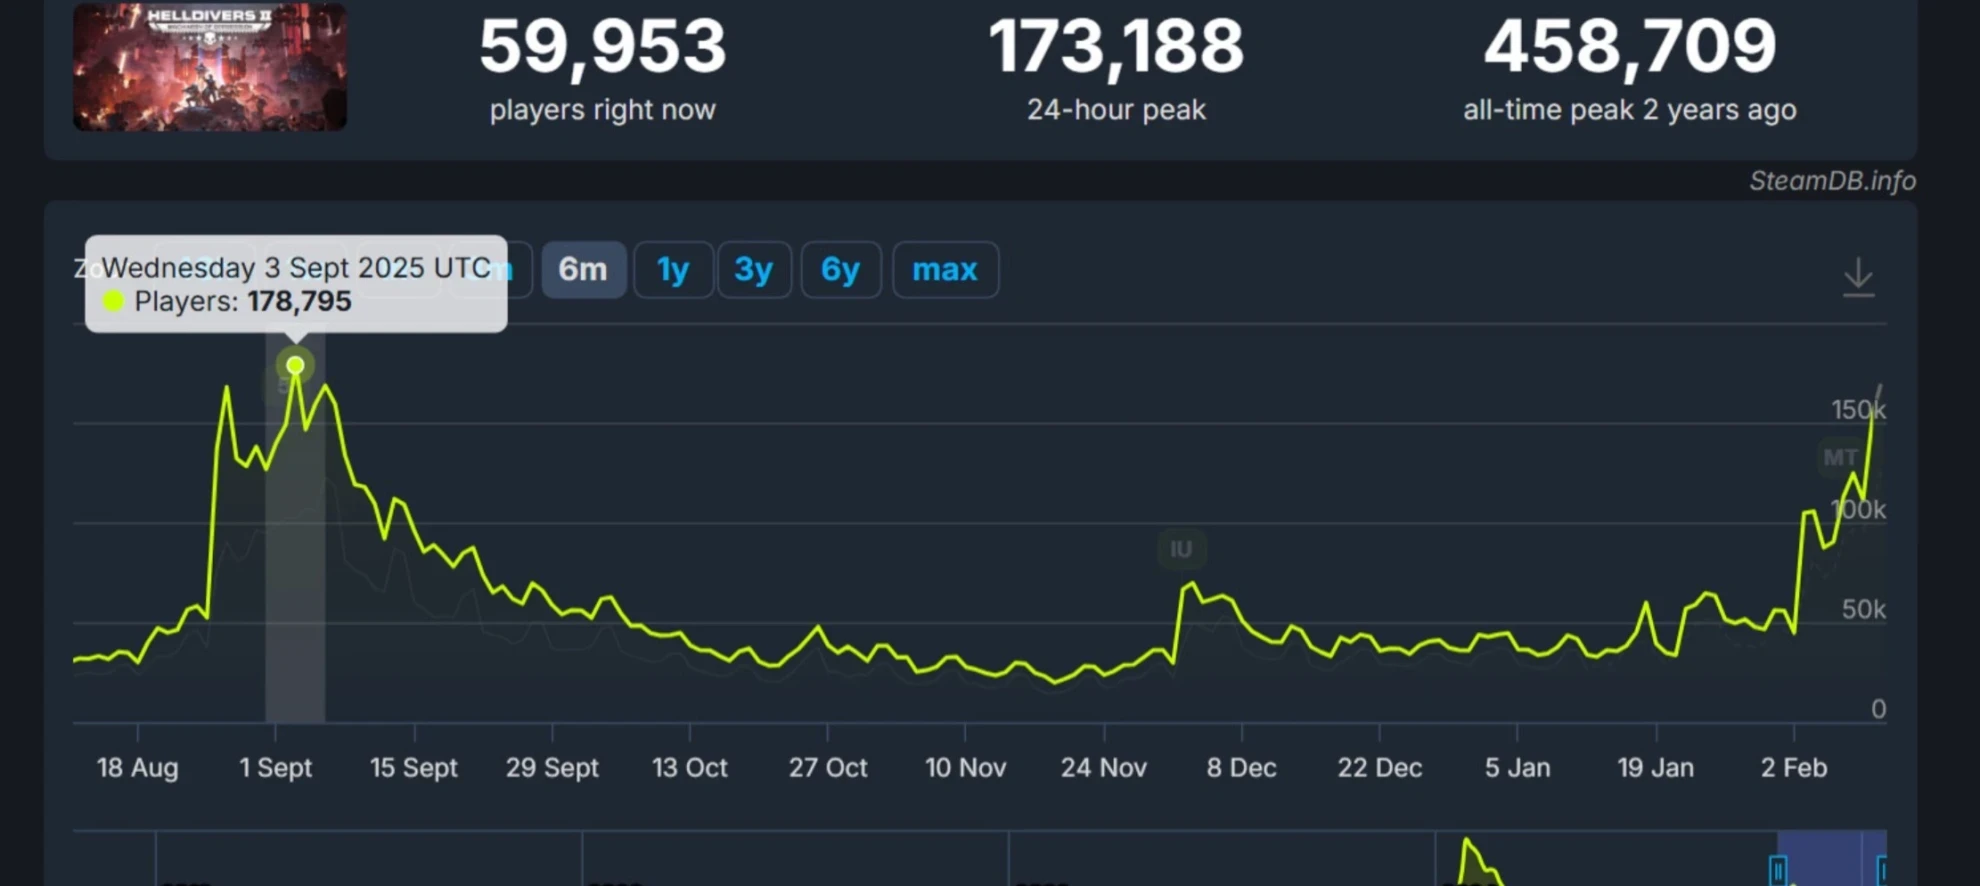Click the green Players dot in tooltip
Screen dimensions: 1980x886
coord(114,301)
